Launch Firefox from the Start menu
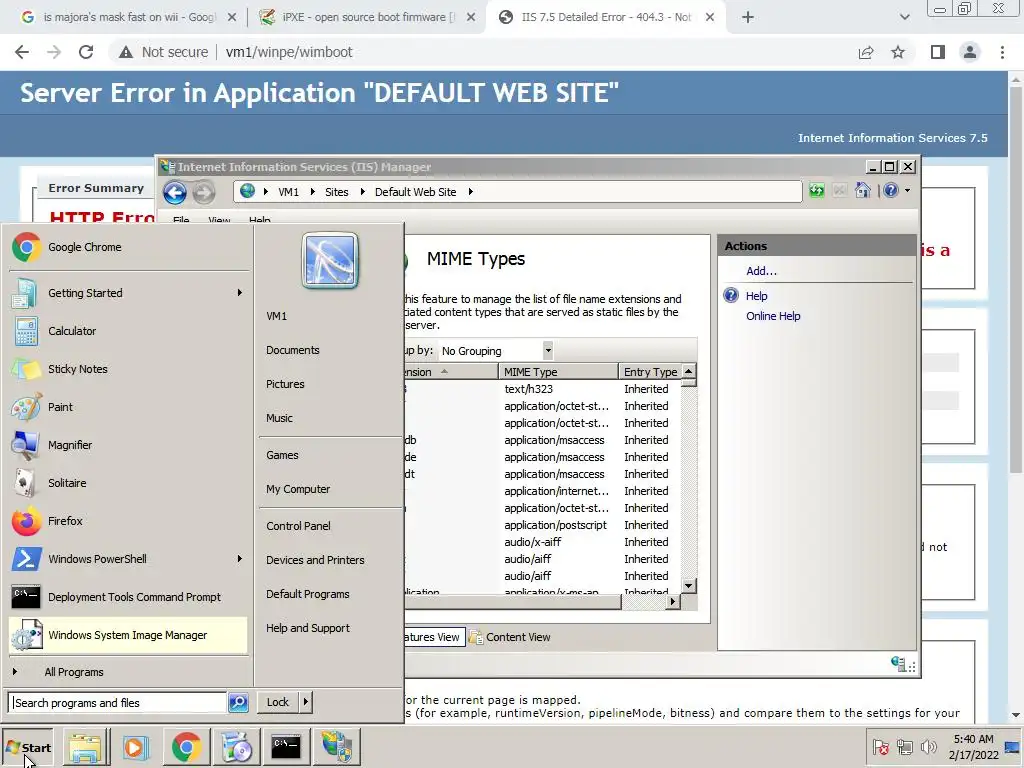Viewport: 1024px width, 768px height. click(129, 521)
